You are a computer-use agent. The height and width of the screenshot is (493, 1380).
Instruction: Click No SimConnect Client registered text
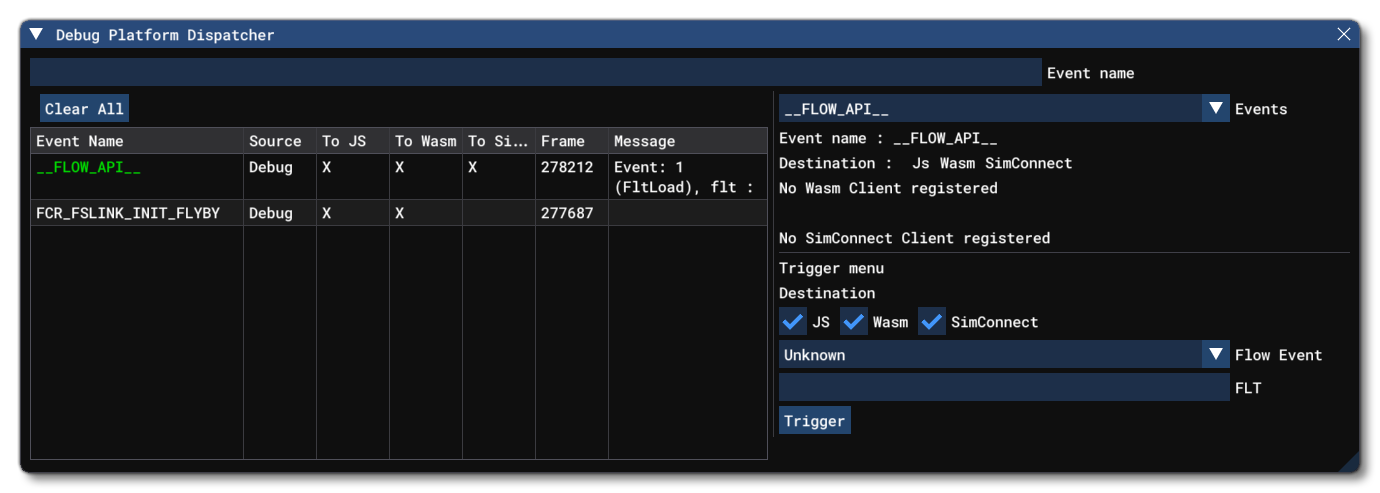[915, 238]
